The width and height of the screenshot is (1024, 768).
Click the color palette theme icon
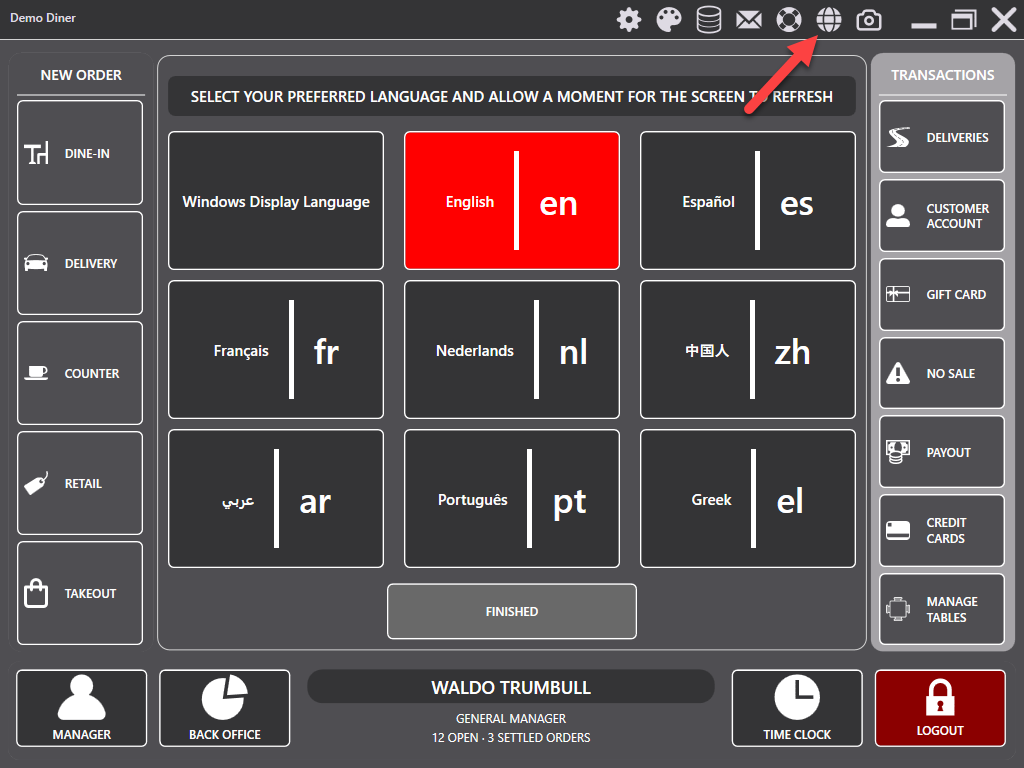pyautogui.click(x=669, y=19)
